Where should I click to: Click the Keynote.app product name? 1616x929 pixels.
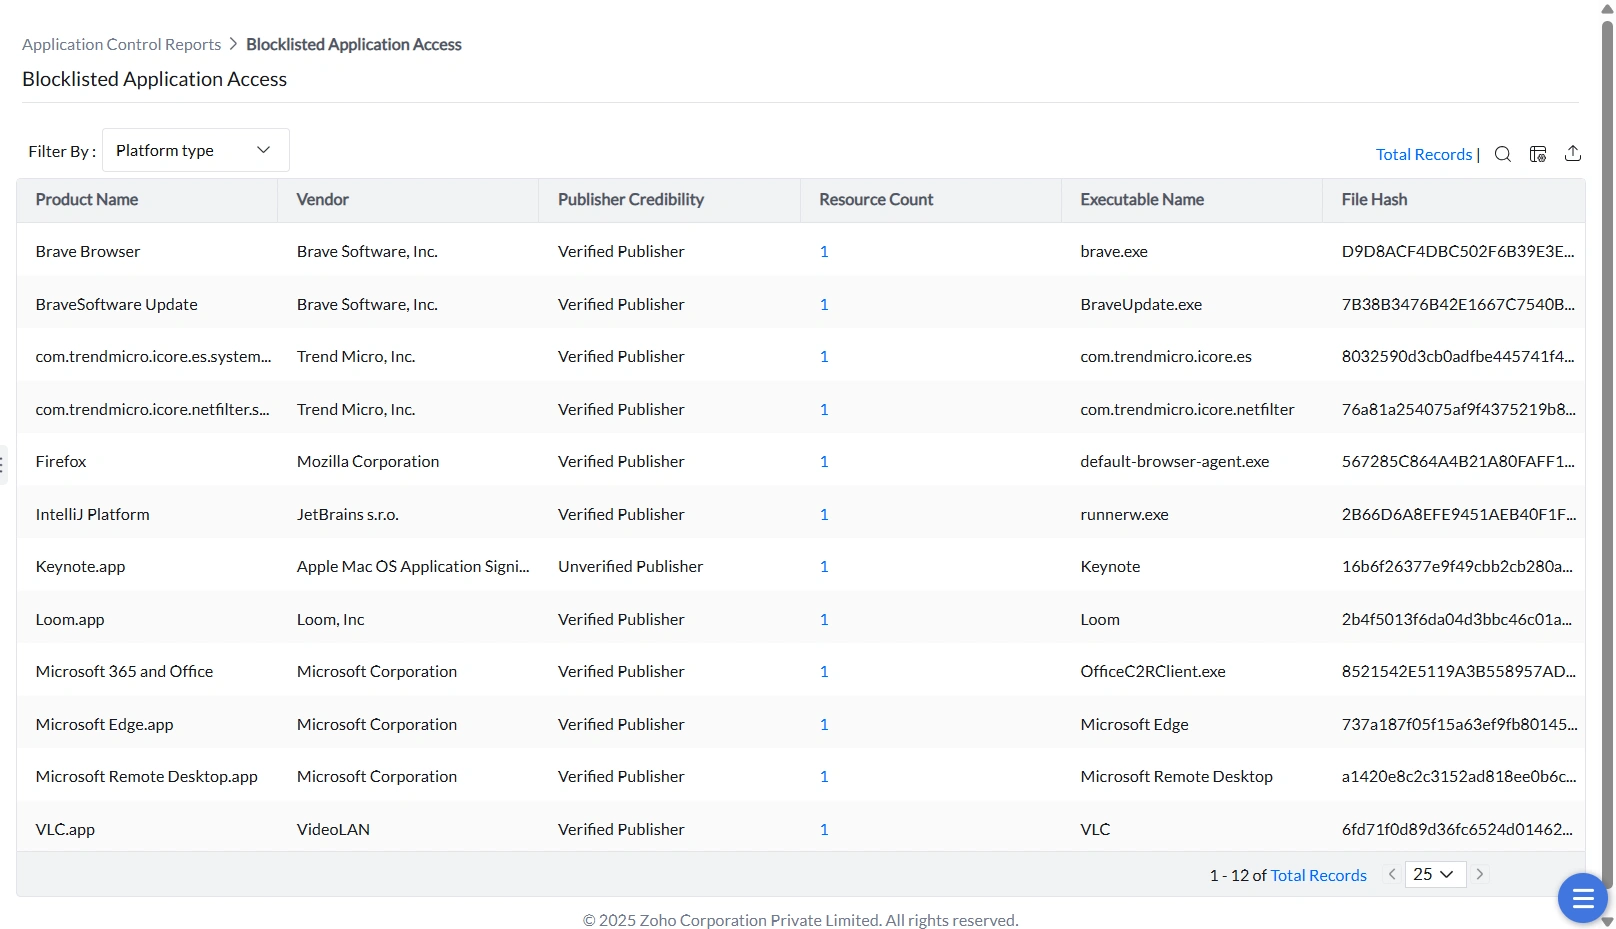pyautogui.click(x=80, y=566)
